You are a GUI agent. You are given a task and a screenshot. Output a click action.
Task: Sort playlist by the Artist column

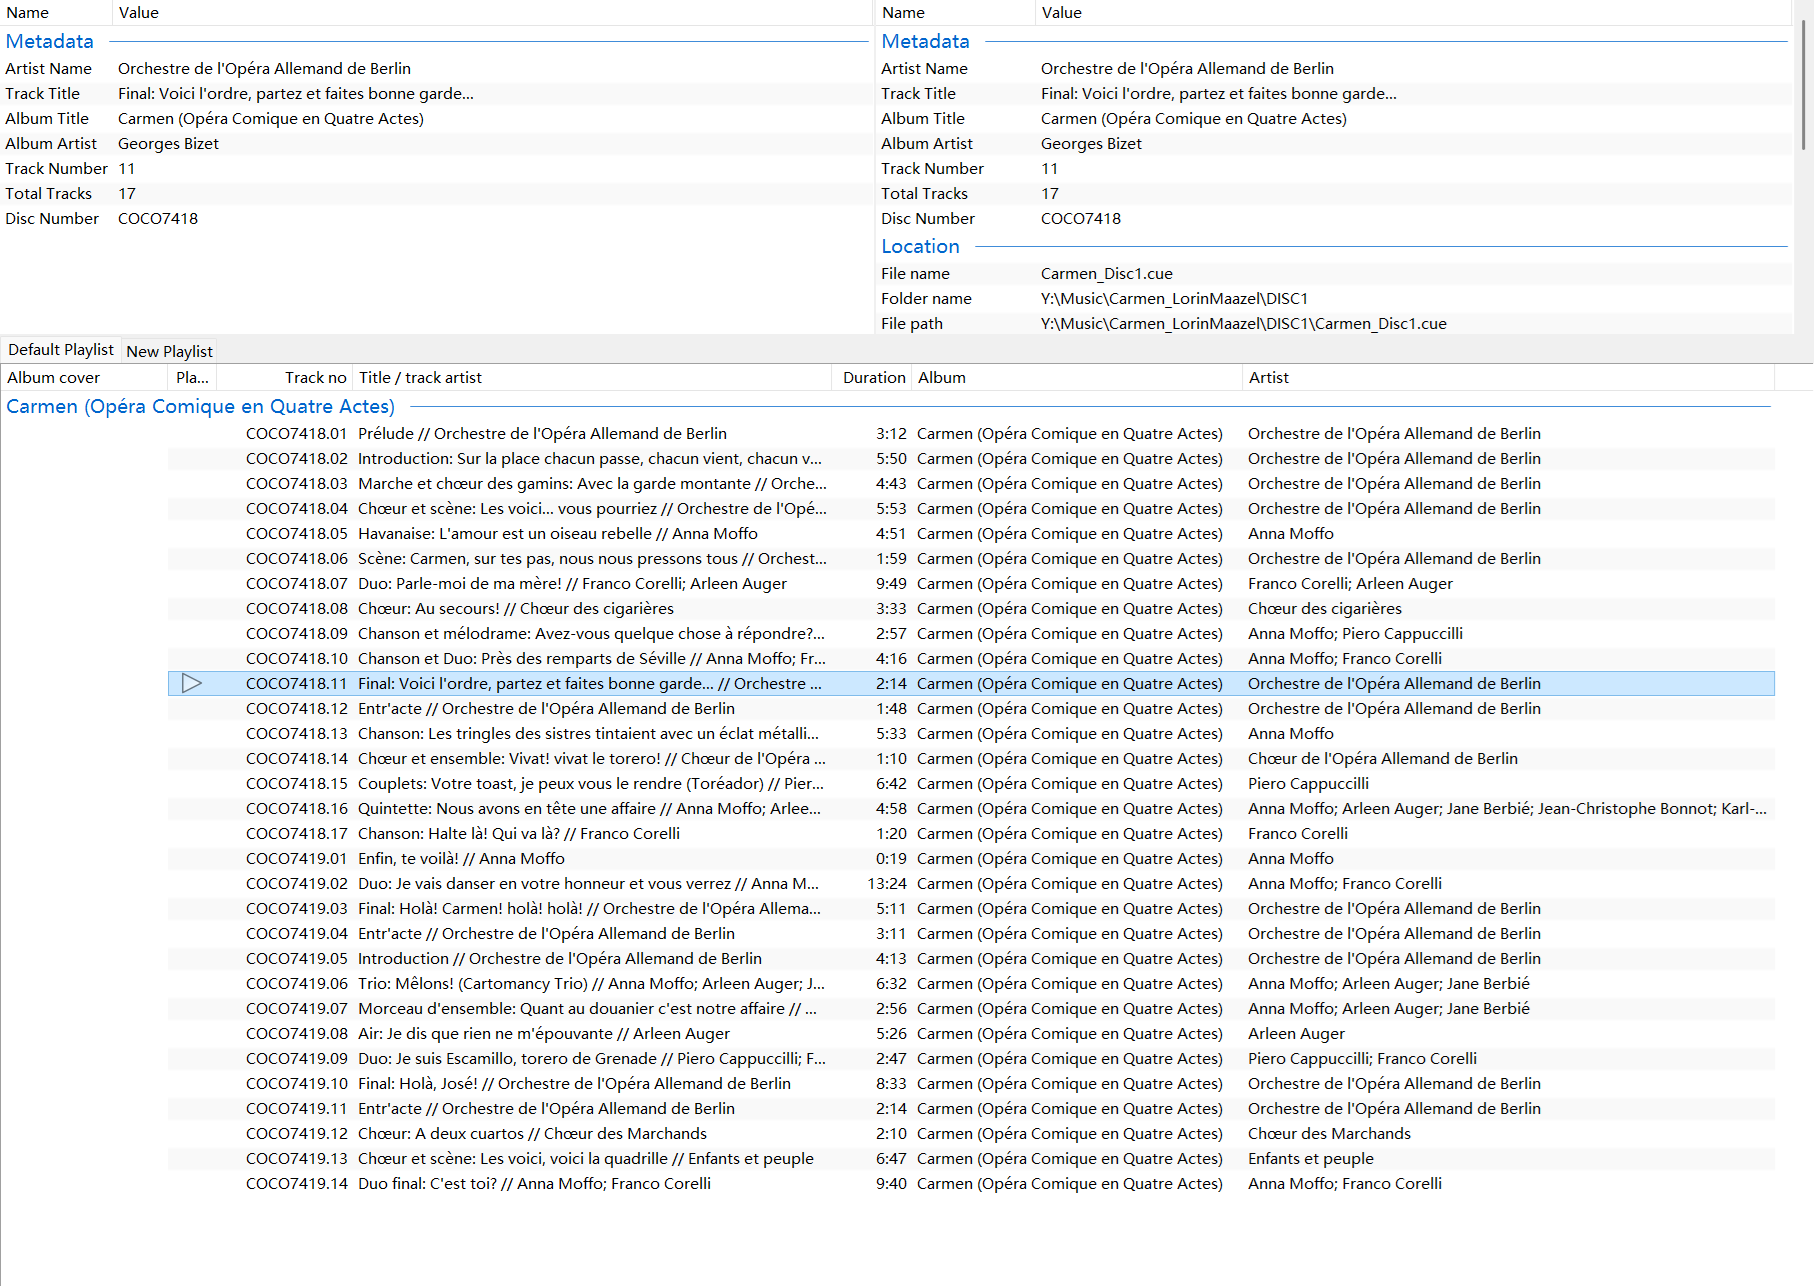coord(1268,377)
